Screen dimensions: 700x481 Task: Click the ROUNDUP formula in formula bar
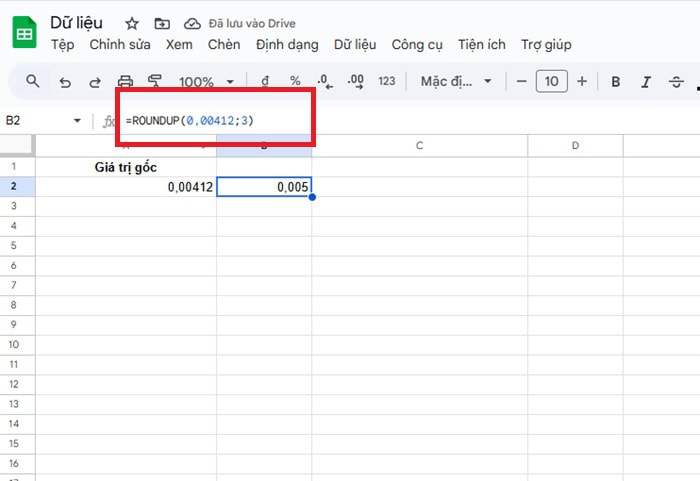click(189, 121)
